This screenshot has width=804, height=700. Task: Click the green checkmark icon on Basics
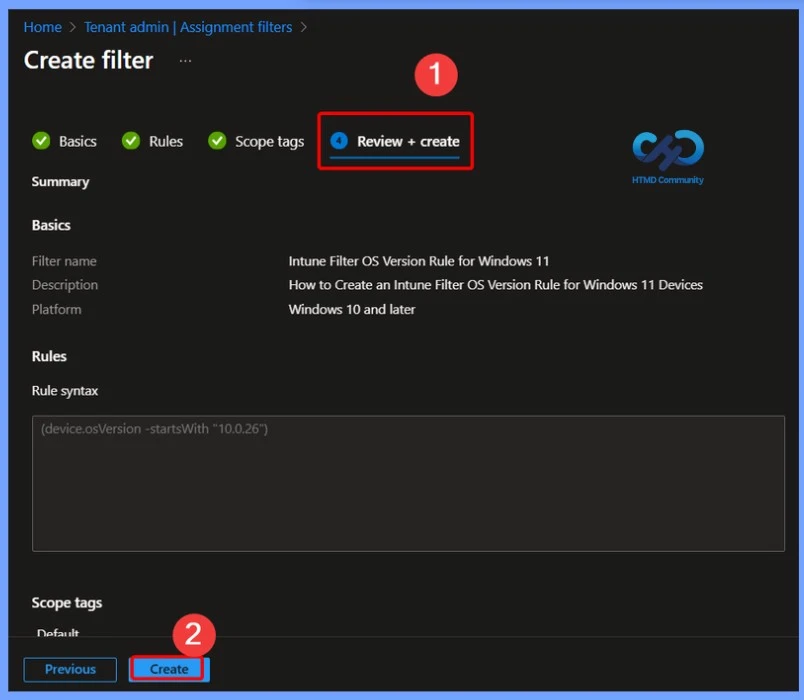(x=41, y=141)
